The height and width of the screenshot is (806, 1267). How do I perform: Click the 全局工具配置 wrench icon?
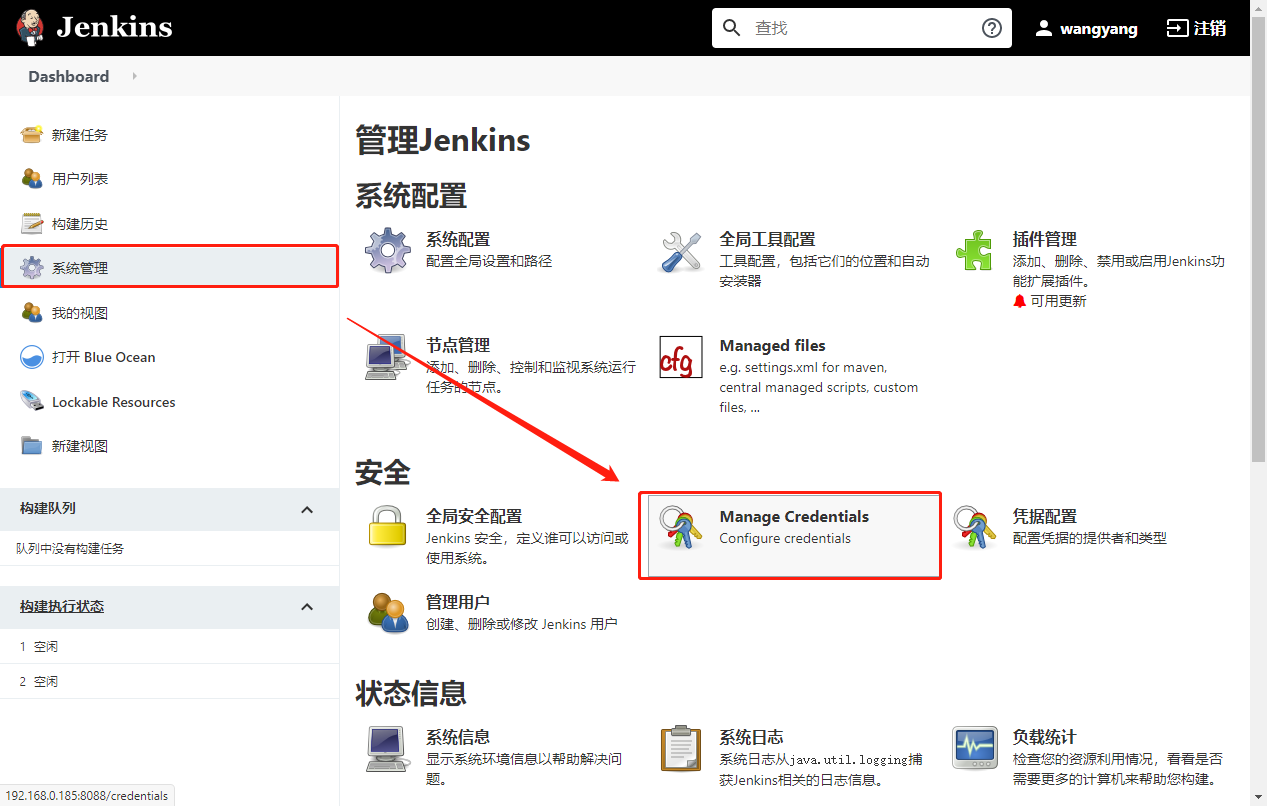point(681,251)
